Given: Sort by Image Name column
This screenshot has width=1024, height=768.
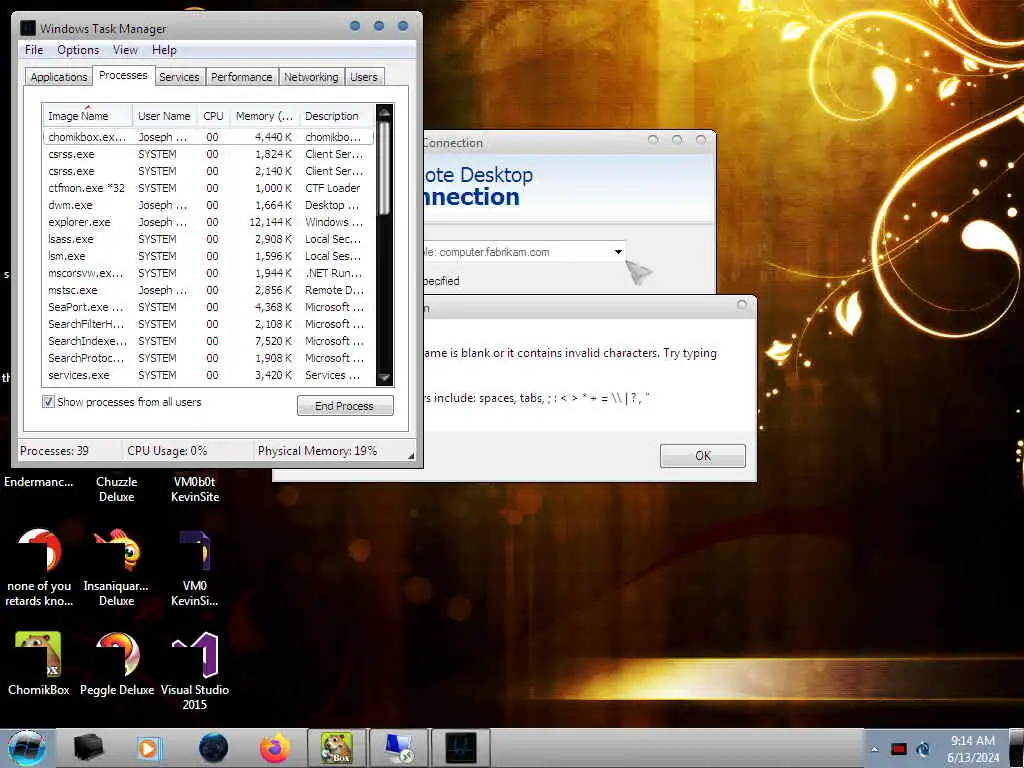Looking at the screenshot, I should pyautogui.click(x=88, y=116).
